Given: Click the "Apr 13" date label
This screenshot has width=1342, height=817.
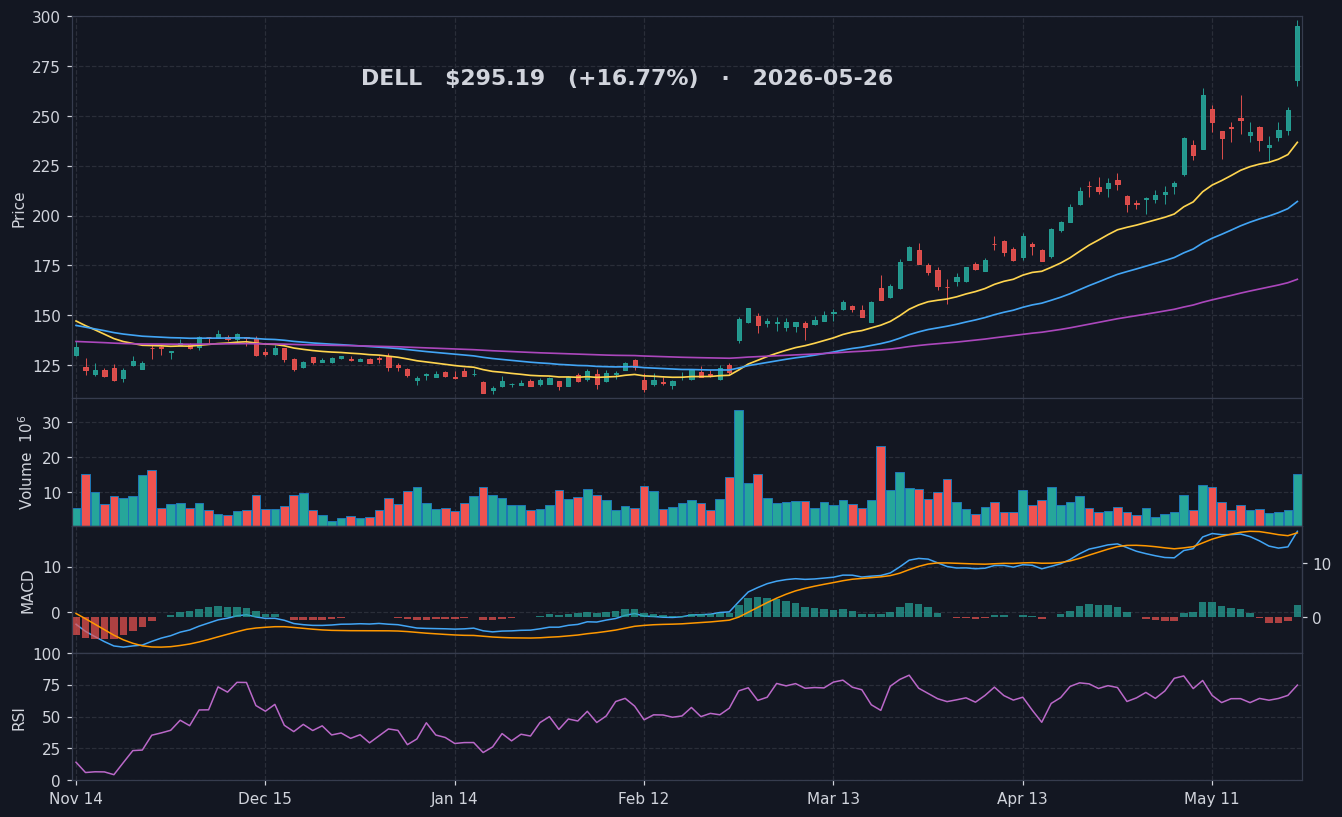Looking at the screenshot, I should (x=1023, y=799).
